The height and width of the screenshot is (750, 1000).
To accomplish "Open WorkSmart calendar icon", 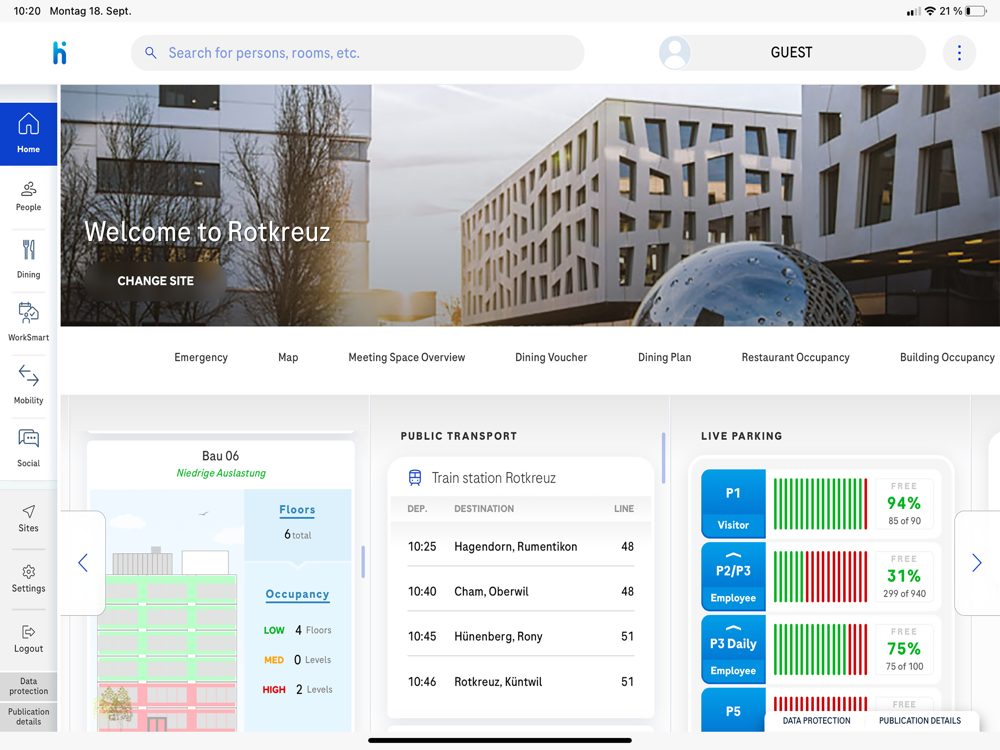I will 28,312.
